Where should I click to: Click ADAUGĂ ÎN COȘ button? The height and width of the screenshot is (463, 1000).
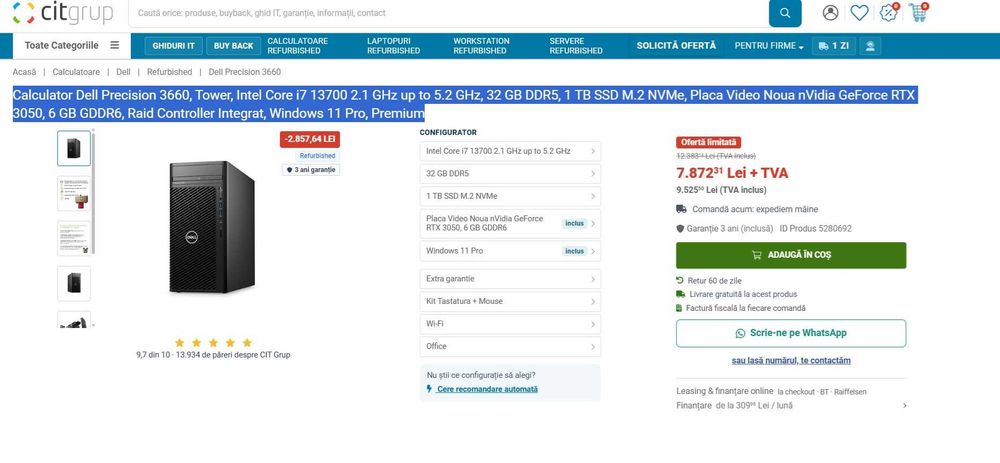click(x=791, y=255)
